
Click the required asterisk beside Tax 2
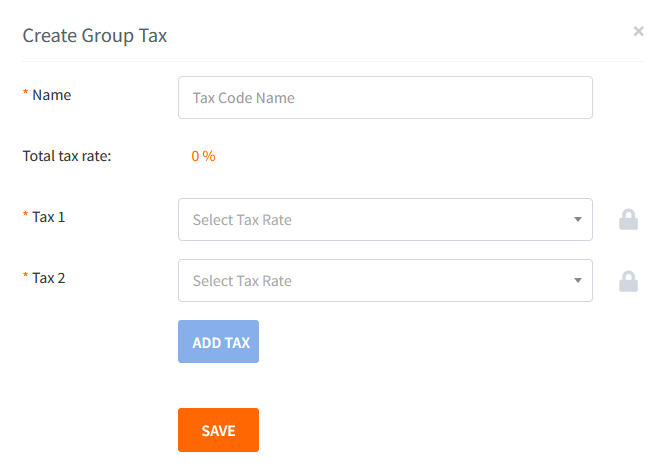tap(26, 277)
